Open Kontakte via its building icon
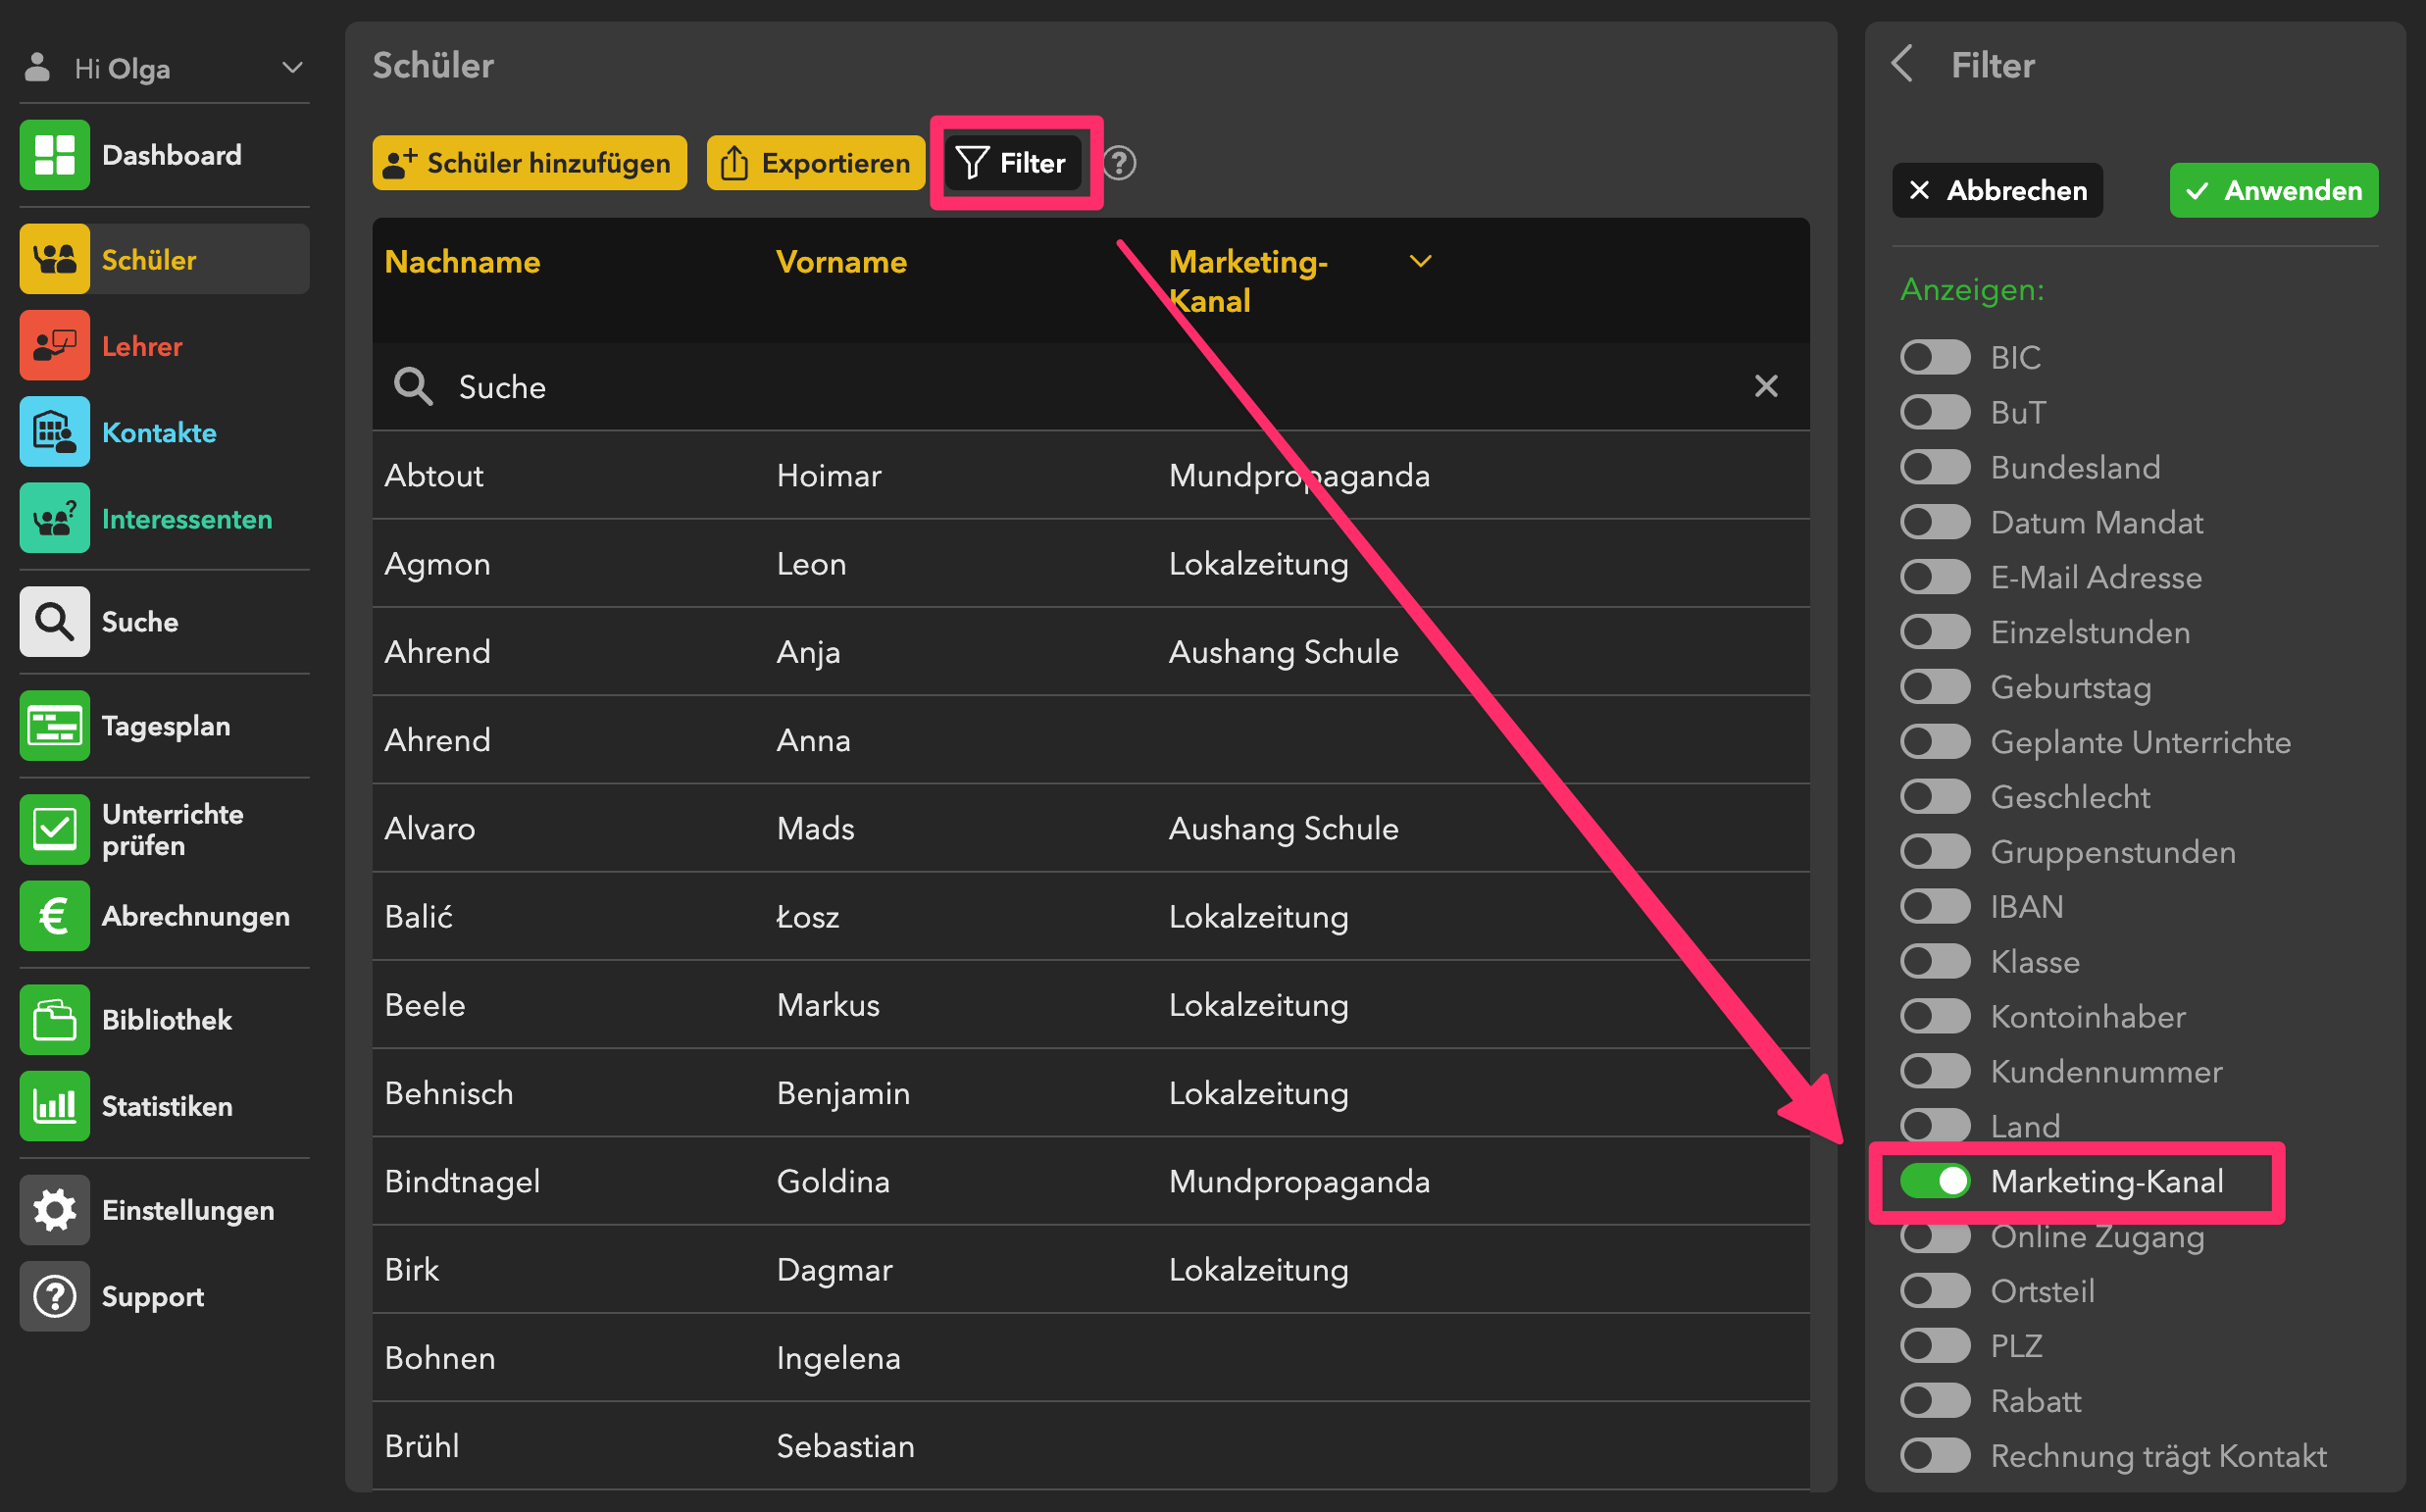Viewport: 2426px width, 1512px height. (54, 432)
